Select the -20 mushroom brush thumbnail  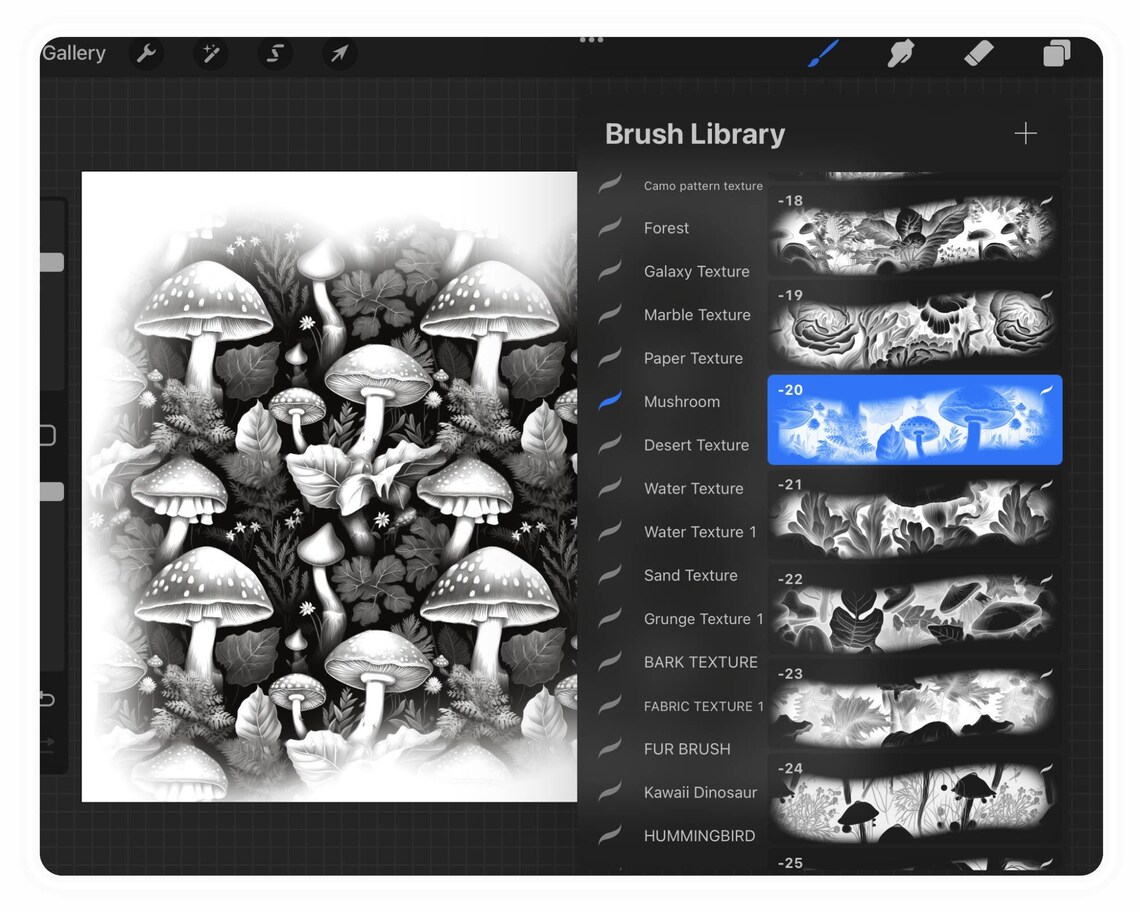pos(913,419)
